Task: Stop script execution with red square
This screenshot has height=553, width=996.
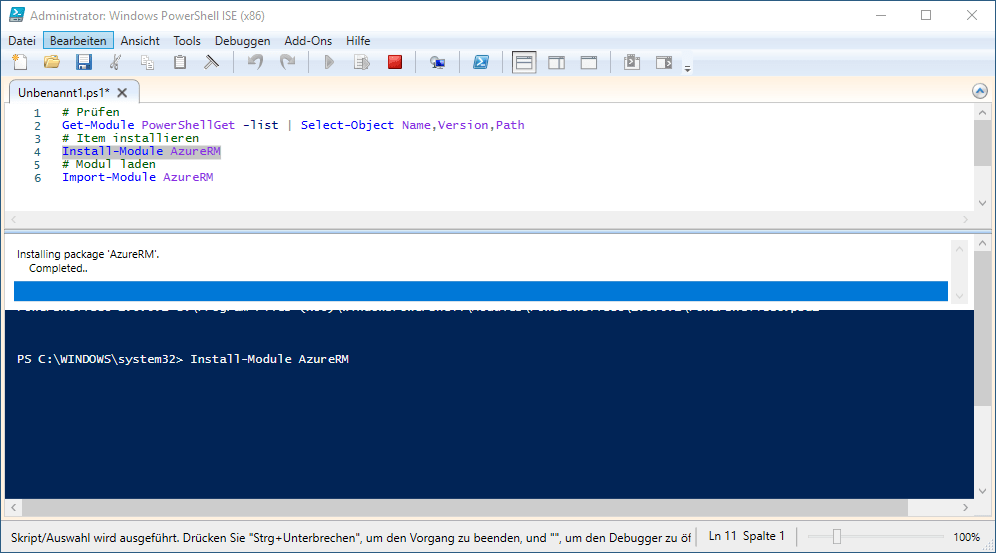Action: pyautogui.click(x=394, y=62)
